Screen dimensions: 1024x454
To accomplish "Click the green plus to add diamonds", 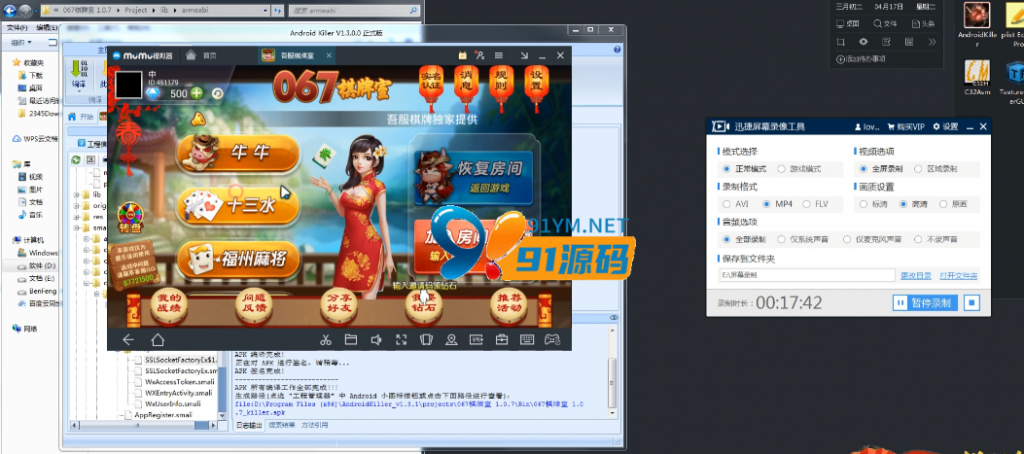I will point(196,93).
